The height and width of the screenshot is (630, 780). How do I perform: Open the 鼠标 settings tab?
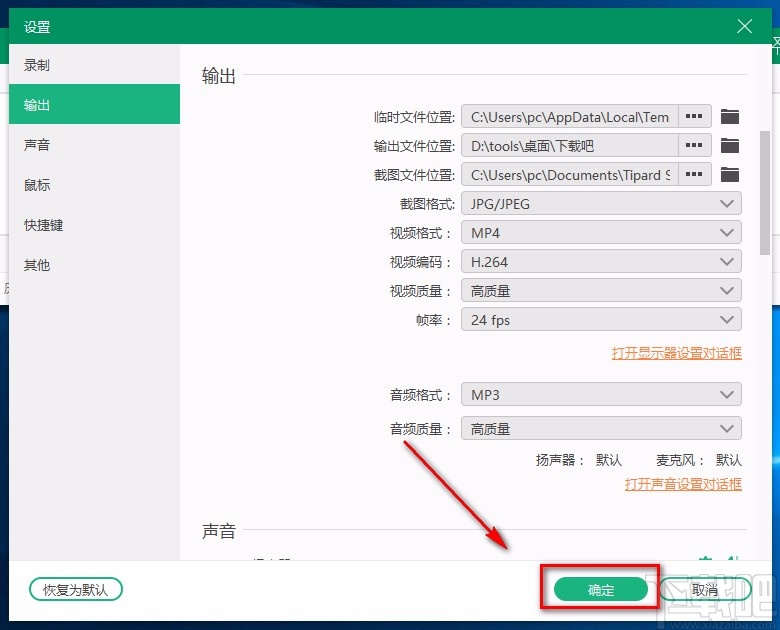coord(95,185)
